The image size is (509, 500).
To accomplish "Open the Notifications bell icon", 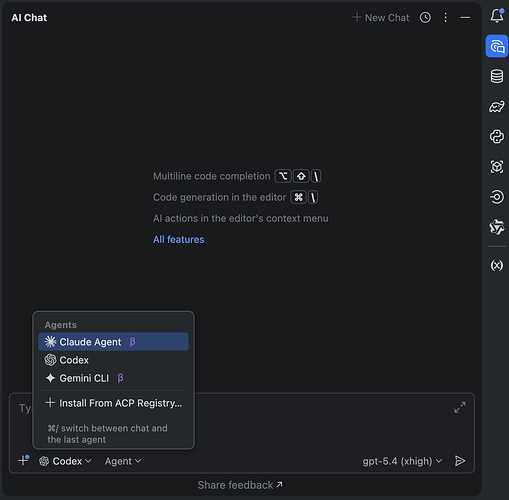I will [497, 16].
